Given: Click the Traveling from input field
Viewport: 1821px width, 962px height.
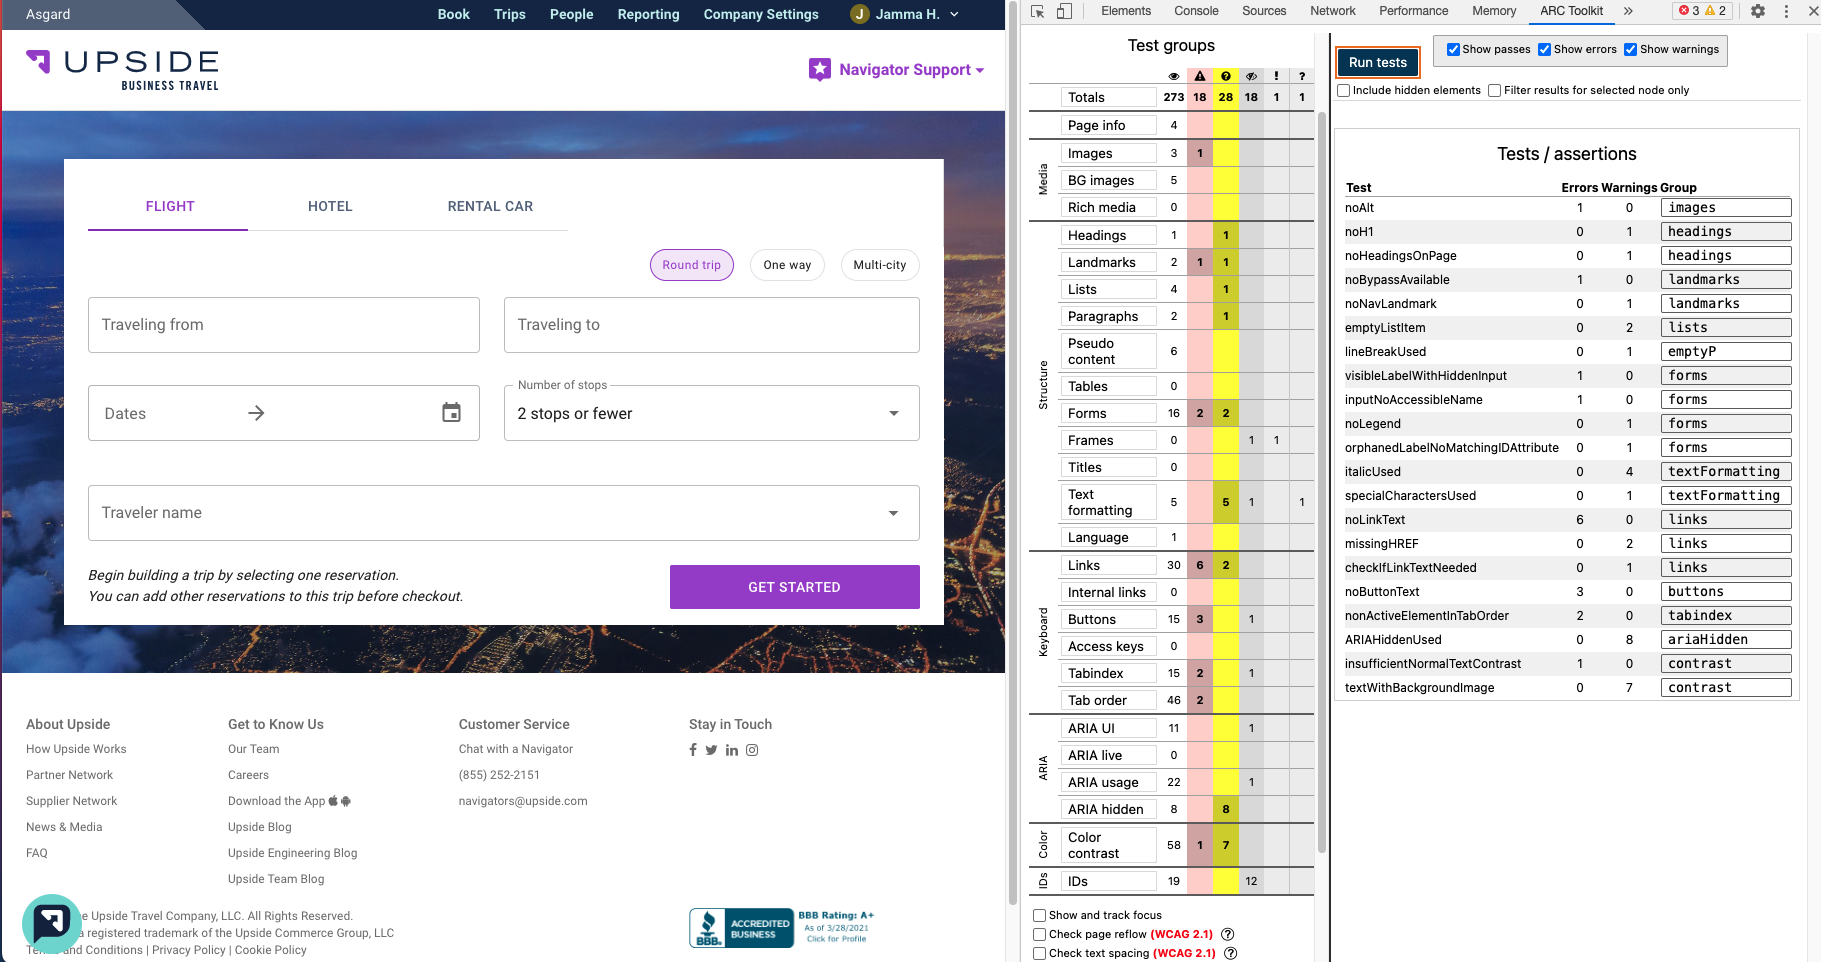Looking at the screenshot, I should coord(284,325).
